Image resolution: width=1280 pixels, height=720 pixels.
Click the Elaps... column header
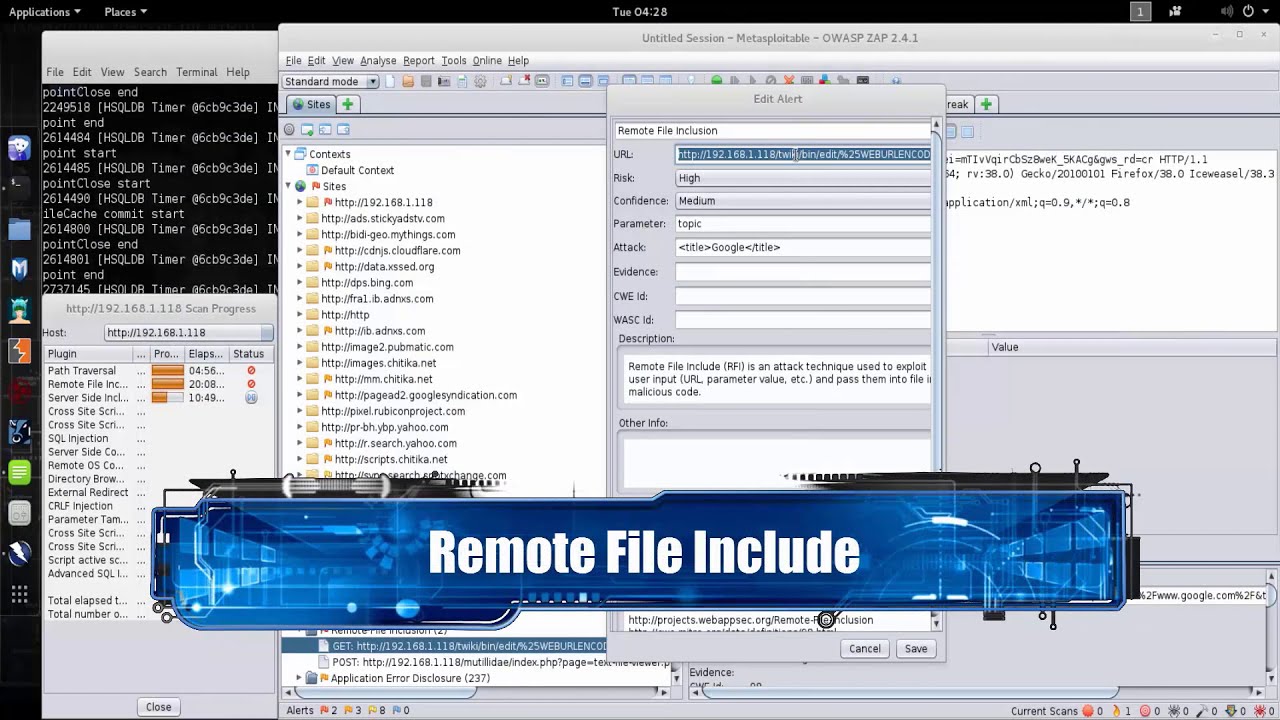(x=205, y=354)
